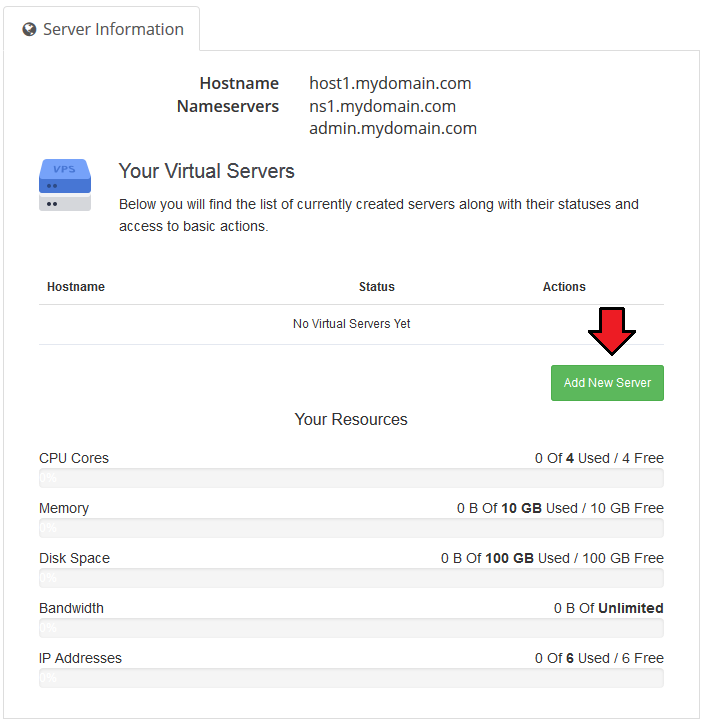704x724 pixels.
Task: Click the Bandwidth usage progress bar
Action: 351,628
